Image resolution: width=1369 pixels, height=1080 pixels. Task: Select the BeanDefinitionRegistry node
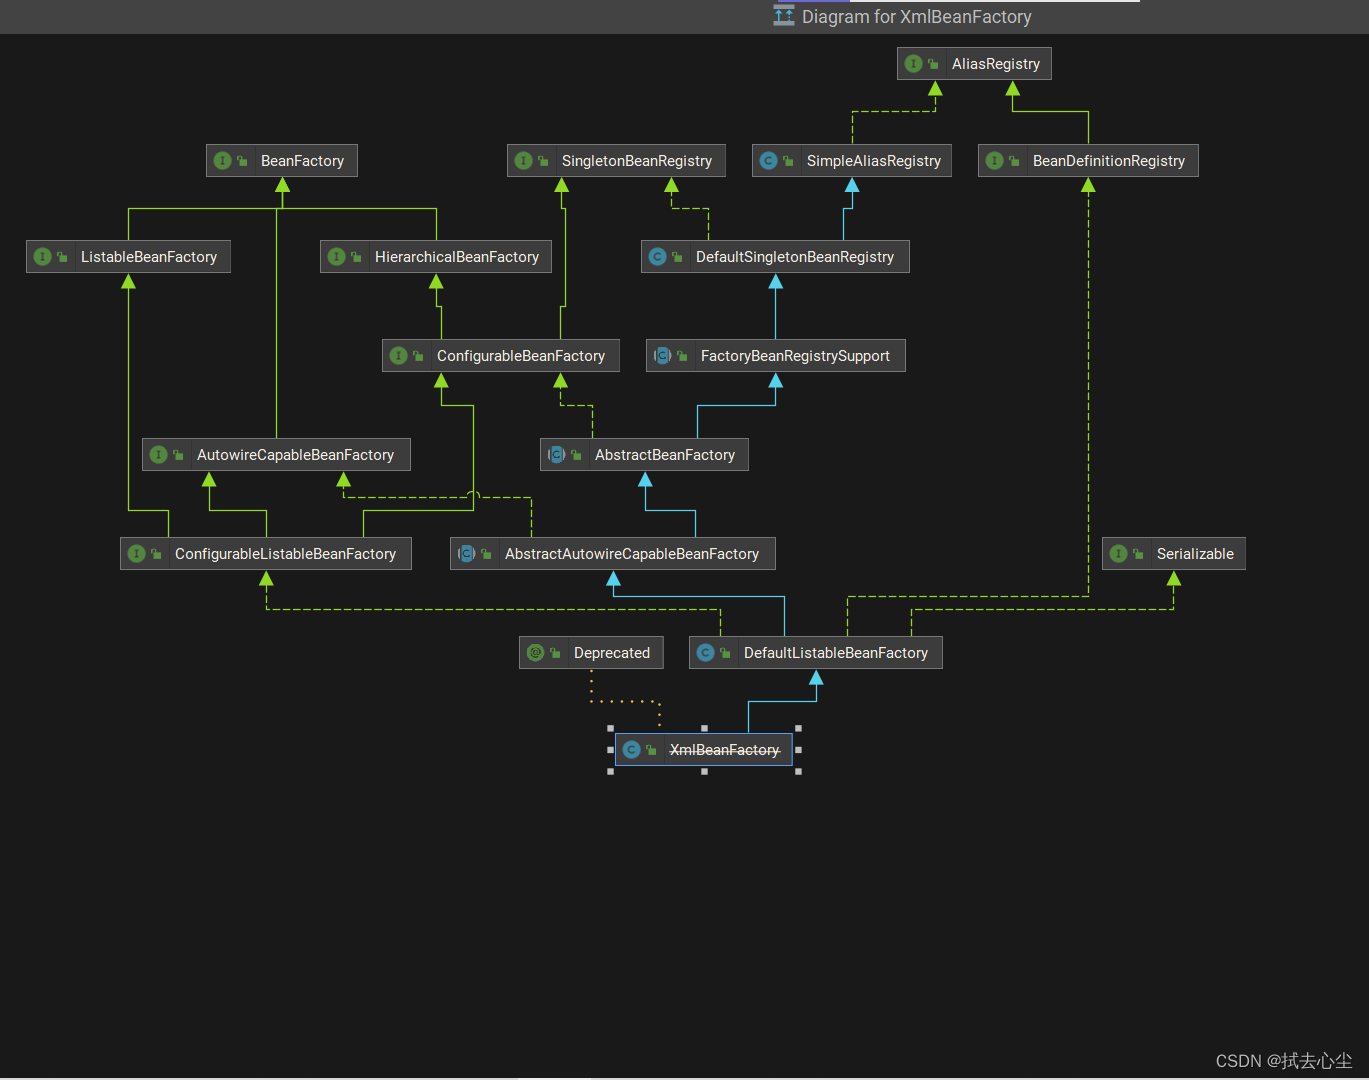point(1088,161)
